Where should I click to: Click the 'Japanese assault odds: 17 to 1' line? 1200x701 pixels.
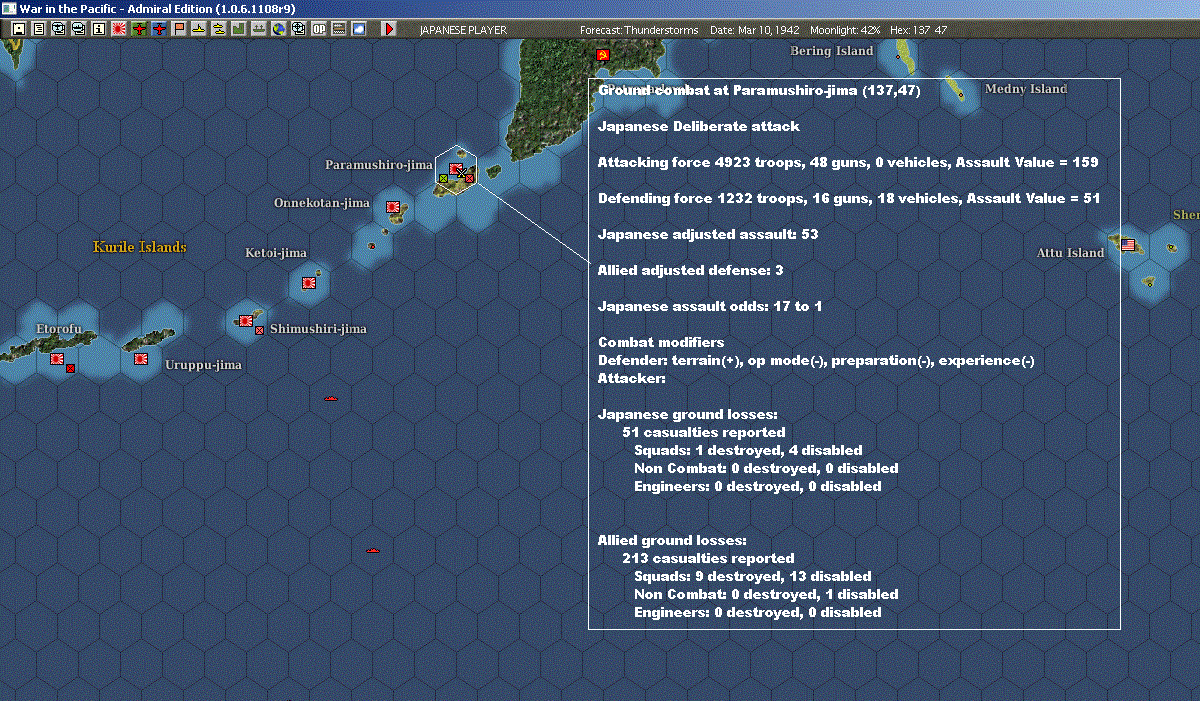710,306
